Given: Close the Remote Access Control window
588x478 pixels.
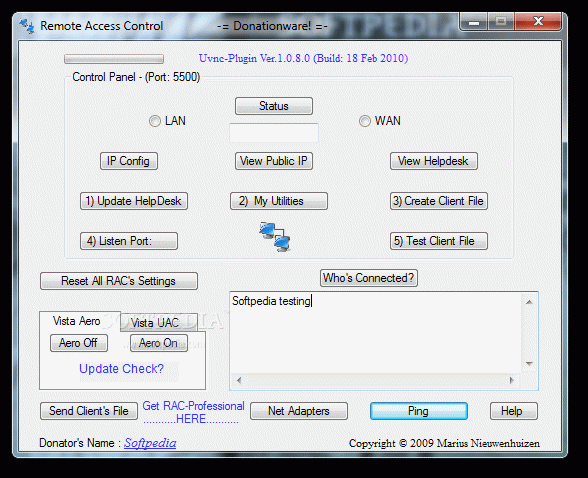Looking at the screenshot, I should coord(538,22).
